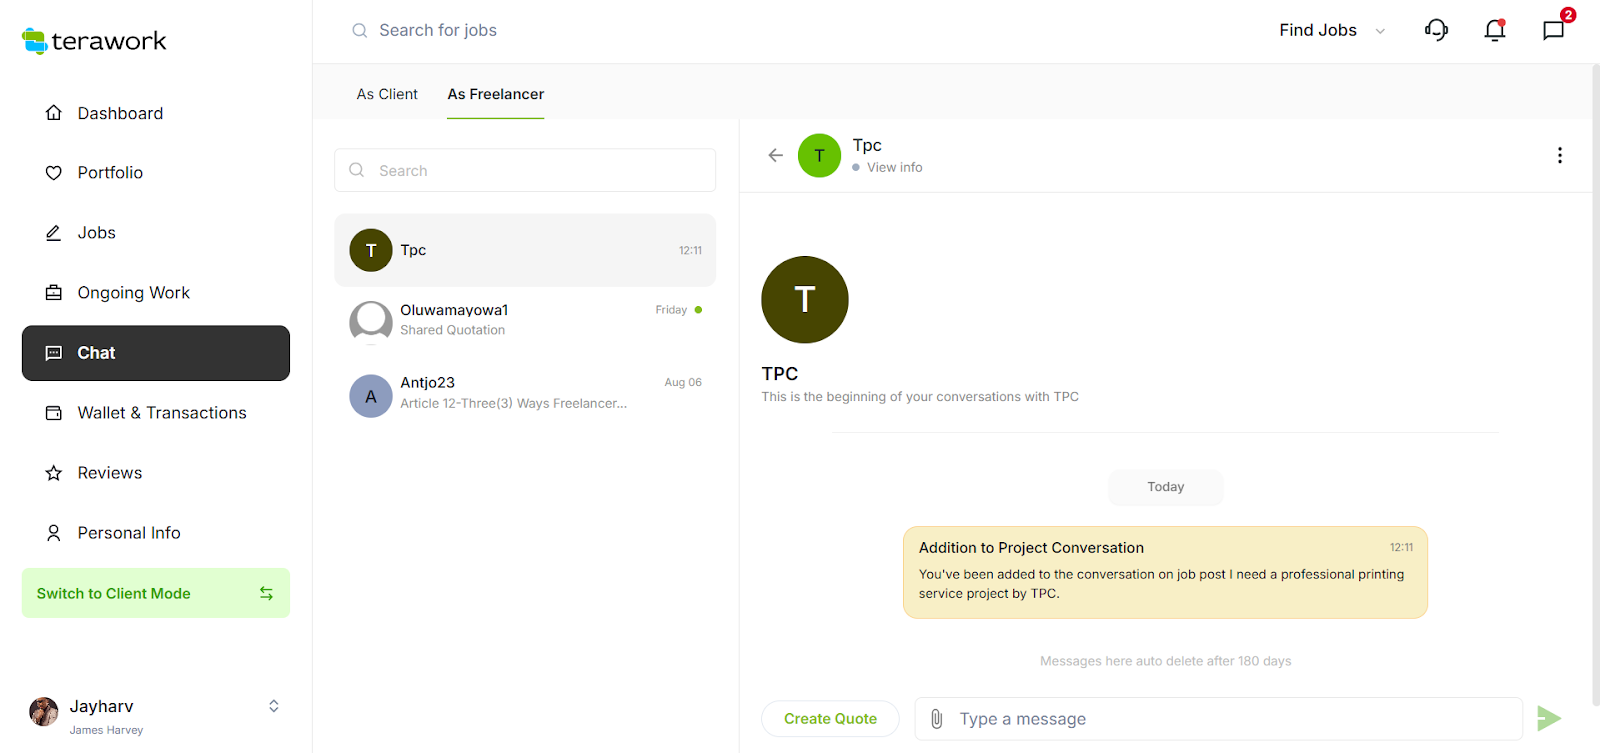1600x753 pixels.
Task: Open the Oluwamayowa1 conversation
Action: (x=525, y=320)
